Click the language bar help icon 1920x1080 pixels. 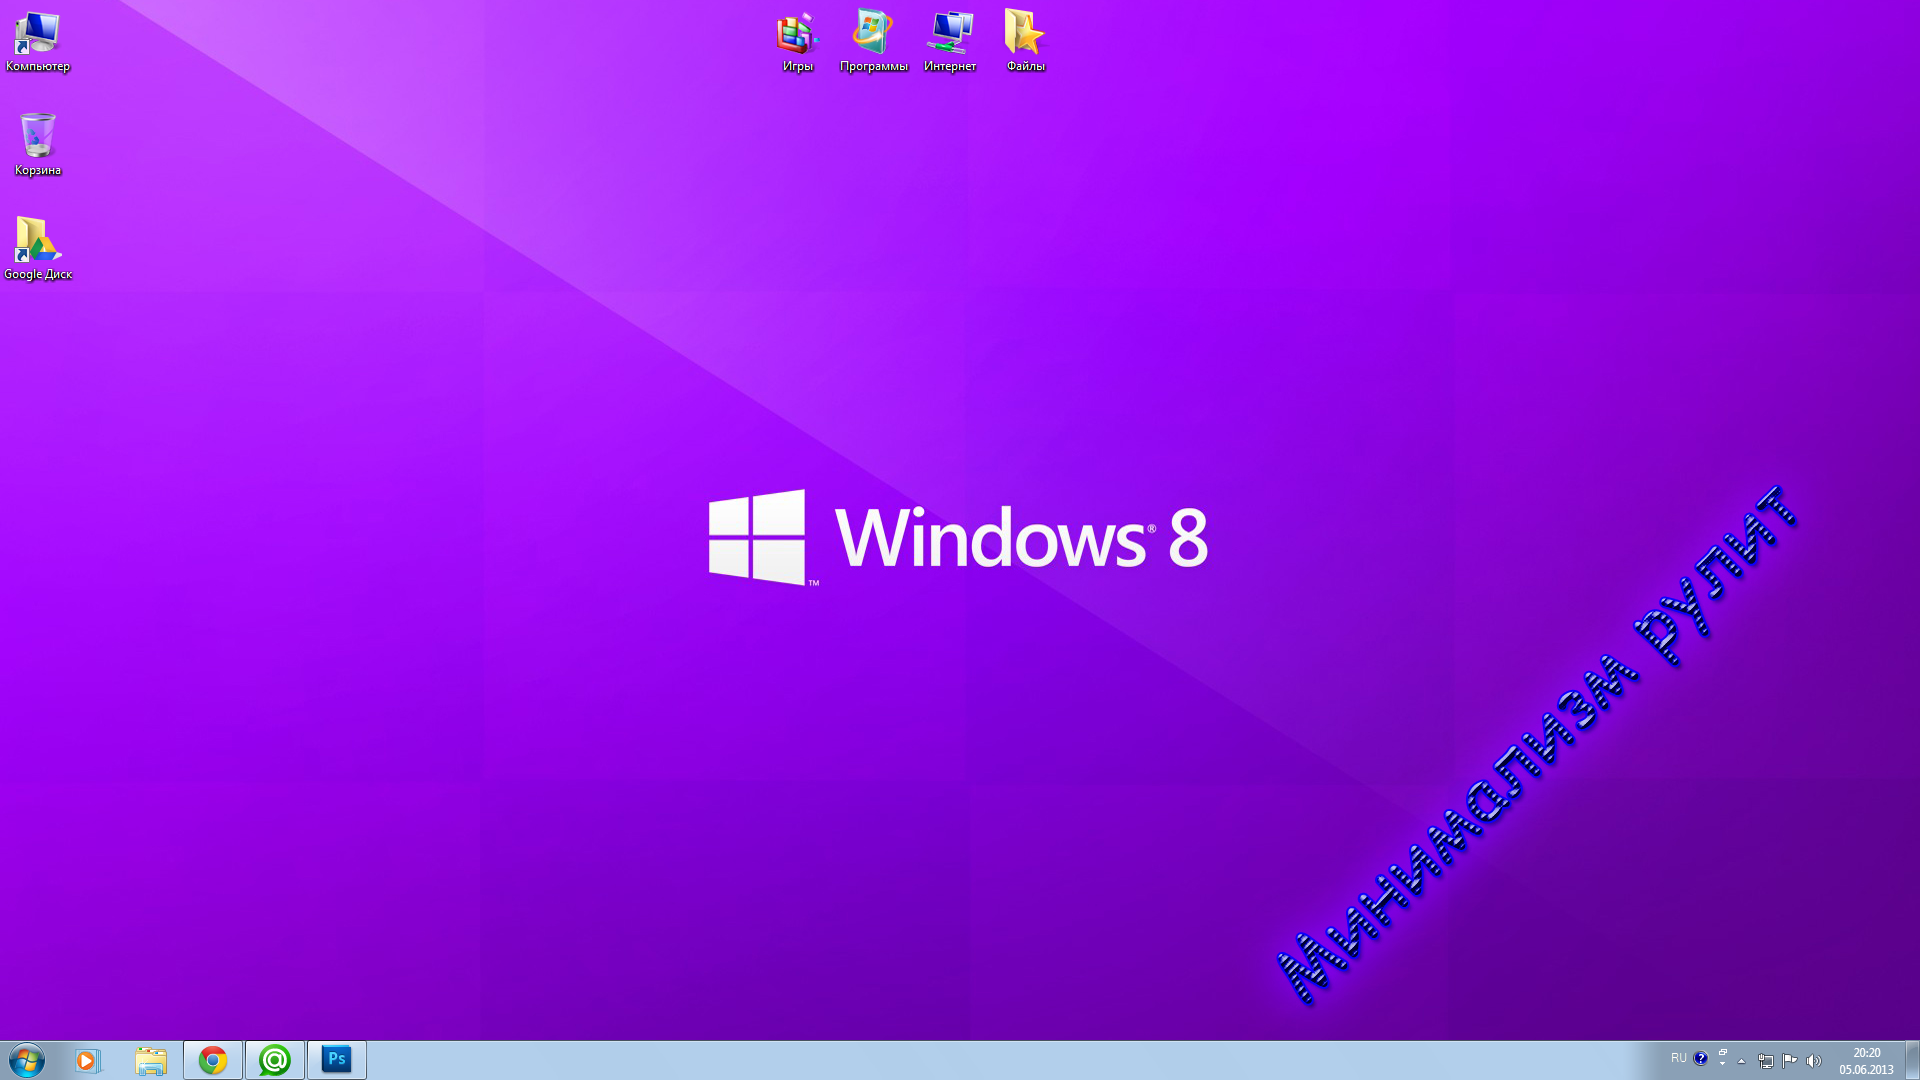1700,1058
